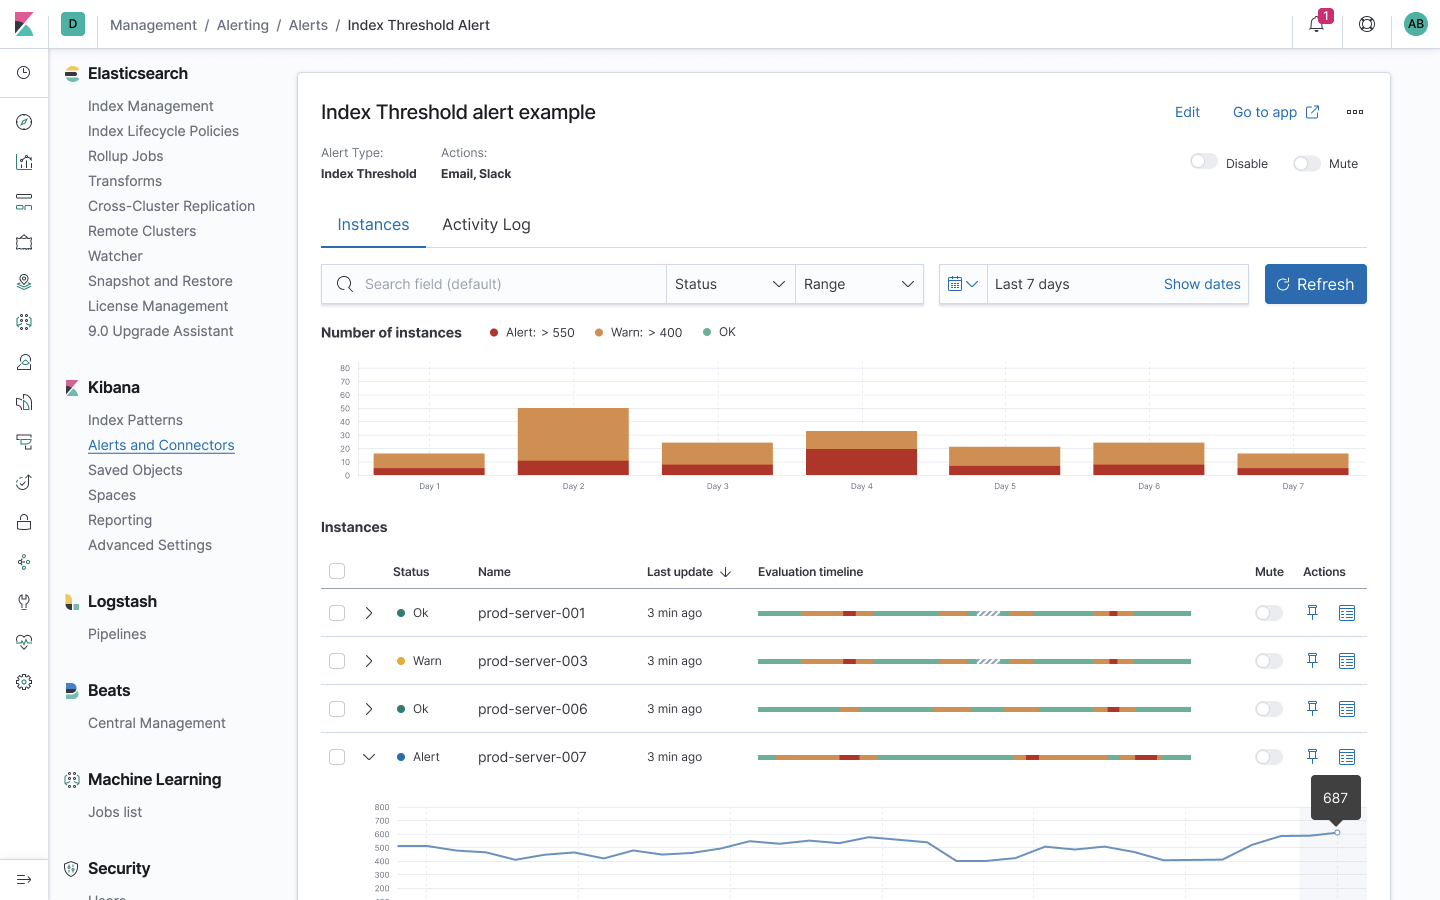Viewport: 1440px width, 900px height.
Task: Check the prod-server-001 row checkbox
Action: tap(337, 613)
